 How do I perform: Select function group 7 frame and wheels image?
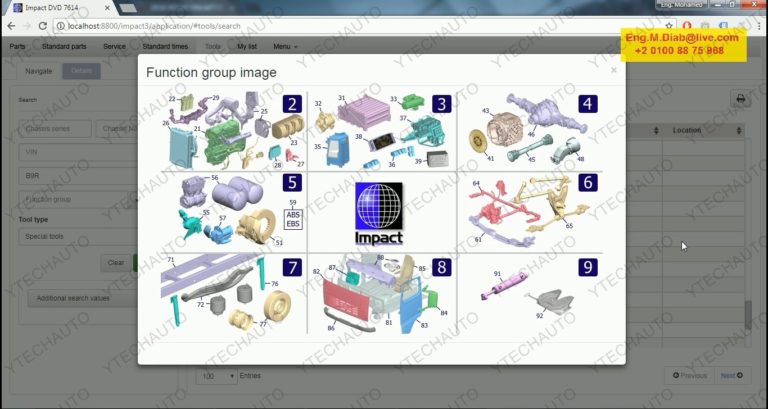[x=232, y=293]
